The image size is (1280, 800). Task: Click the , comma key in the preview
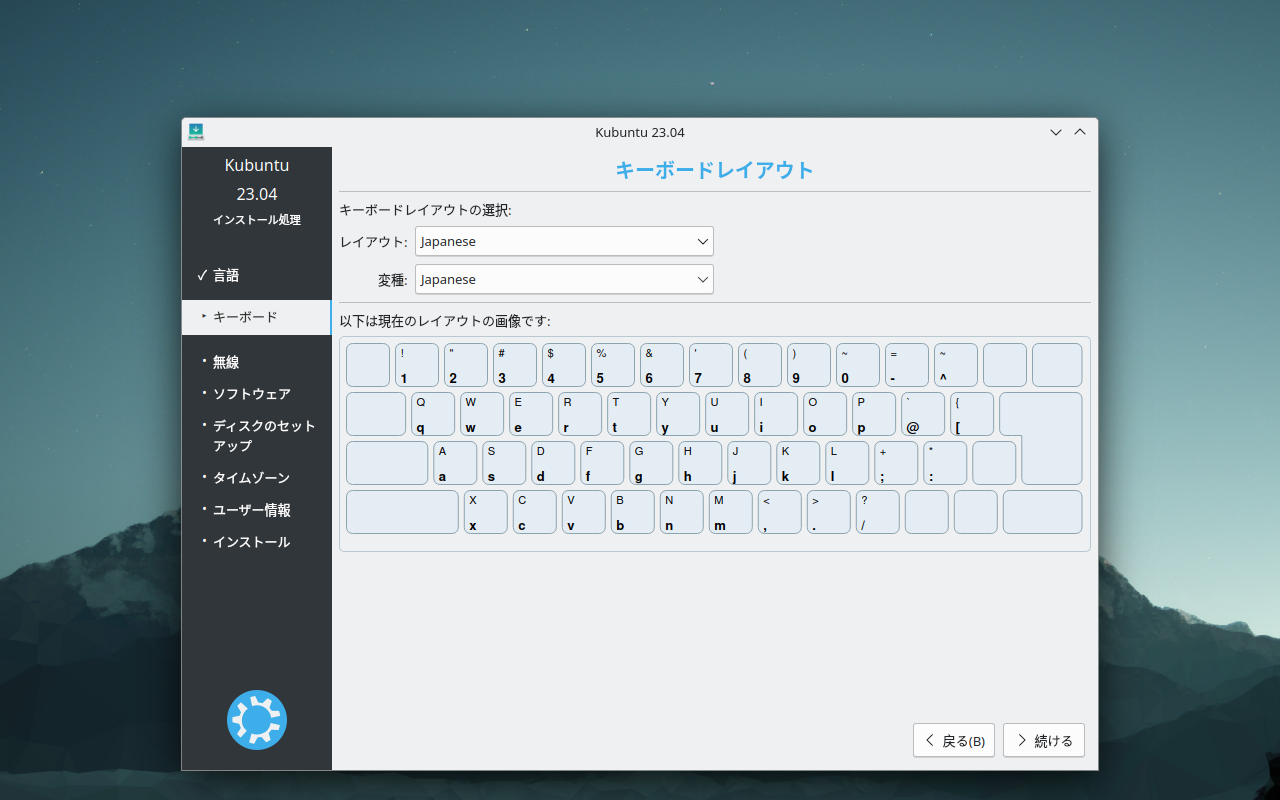(x=780, y=512)
